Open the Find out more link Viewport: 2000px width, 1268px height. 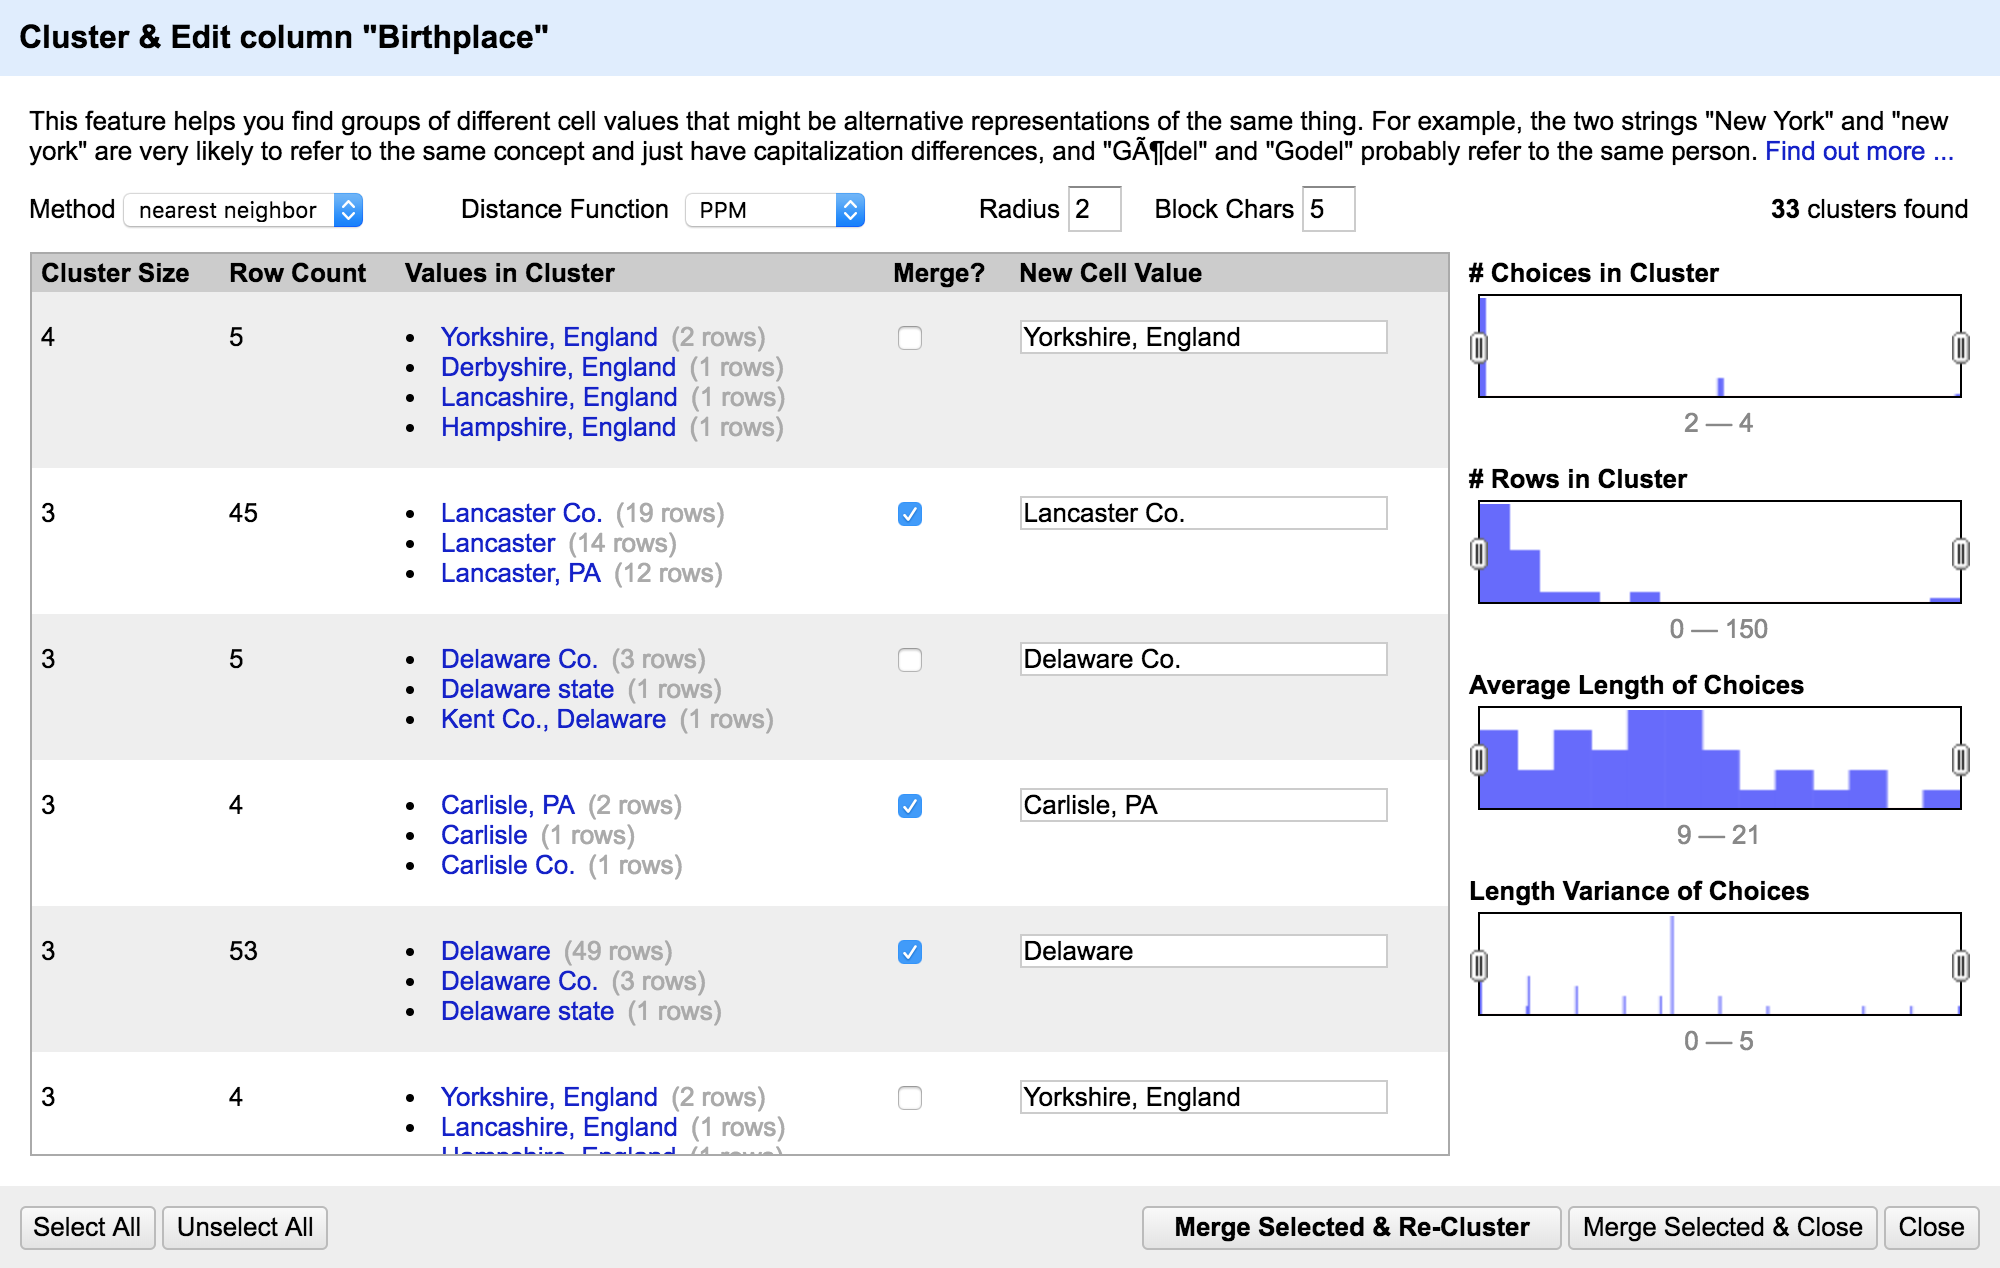[1858, 152]
